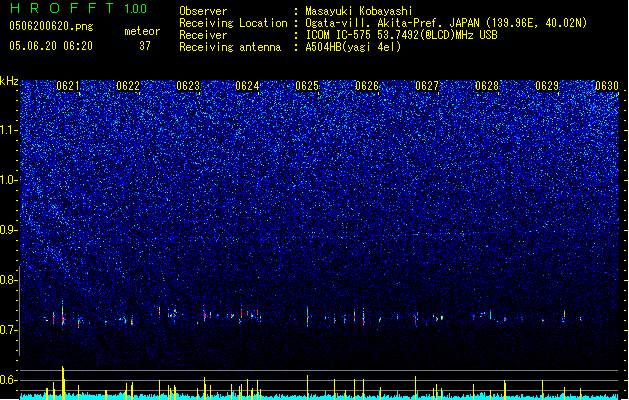Click the 0.7 kHz axis tick label
Viewport: 629px width, 400px height.
point(9,330)
